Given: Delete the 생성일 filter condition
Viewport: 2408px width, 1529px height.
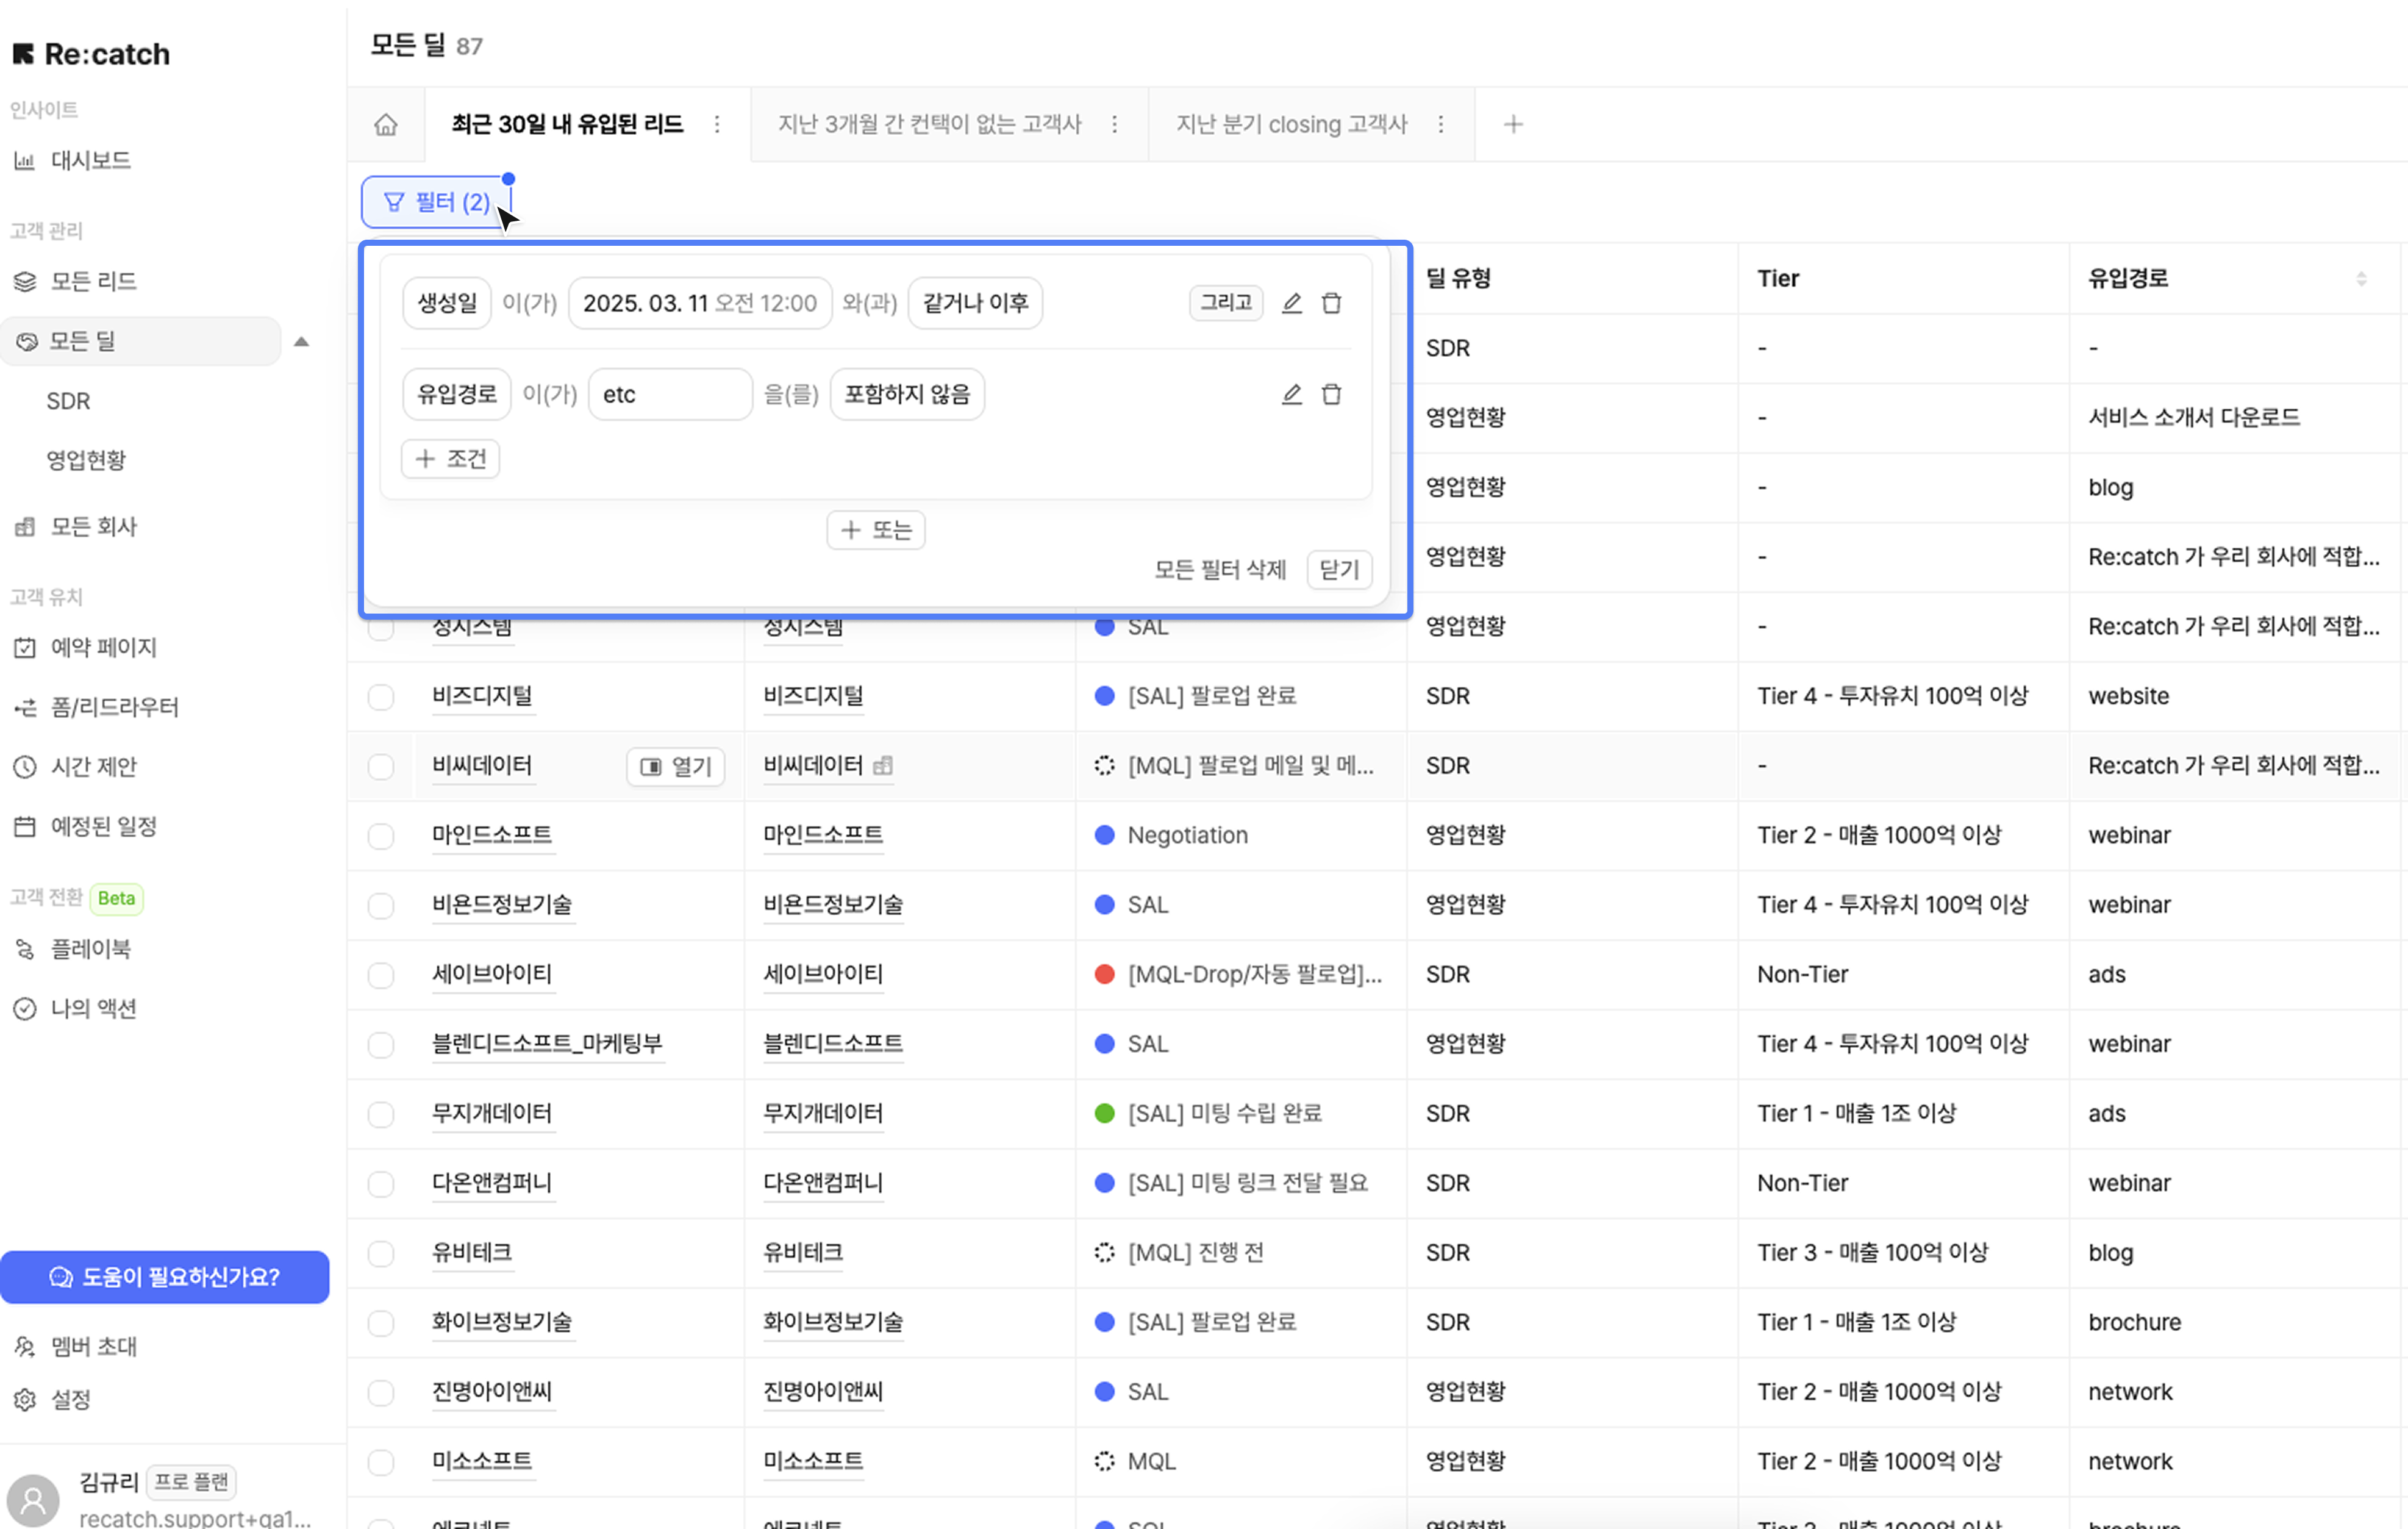Looking at the screenshot, I should point(1331,303).
